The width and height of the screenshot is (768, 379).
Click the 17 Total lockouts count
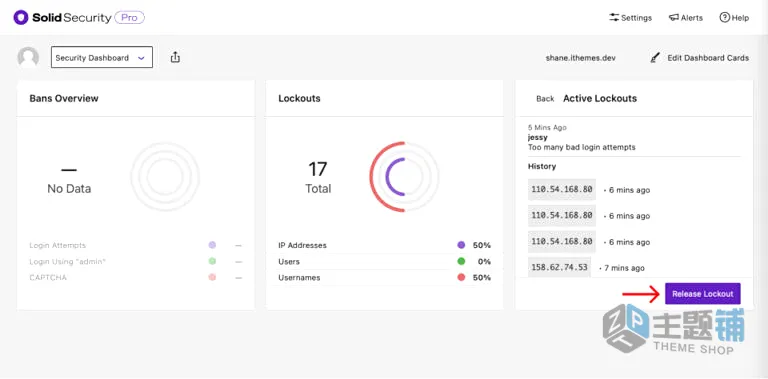(318, 177)
